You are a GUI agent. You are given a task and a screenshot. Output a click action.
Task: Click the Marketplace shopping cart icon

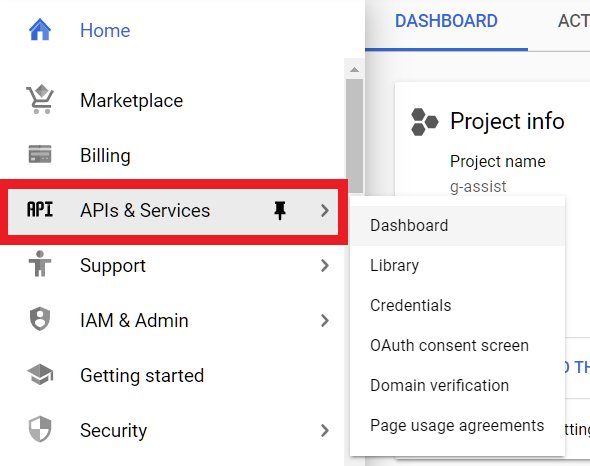(40, 99)
